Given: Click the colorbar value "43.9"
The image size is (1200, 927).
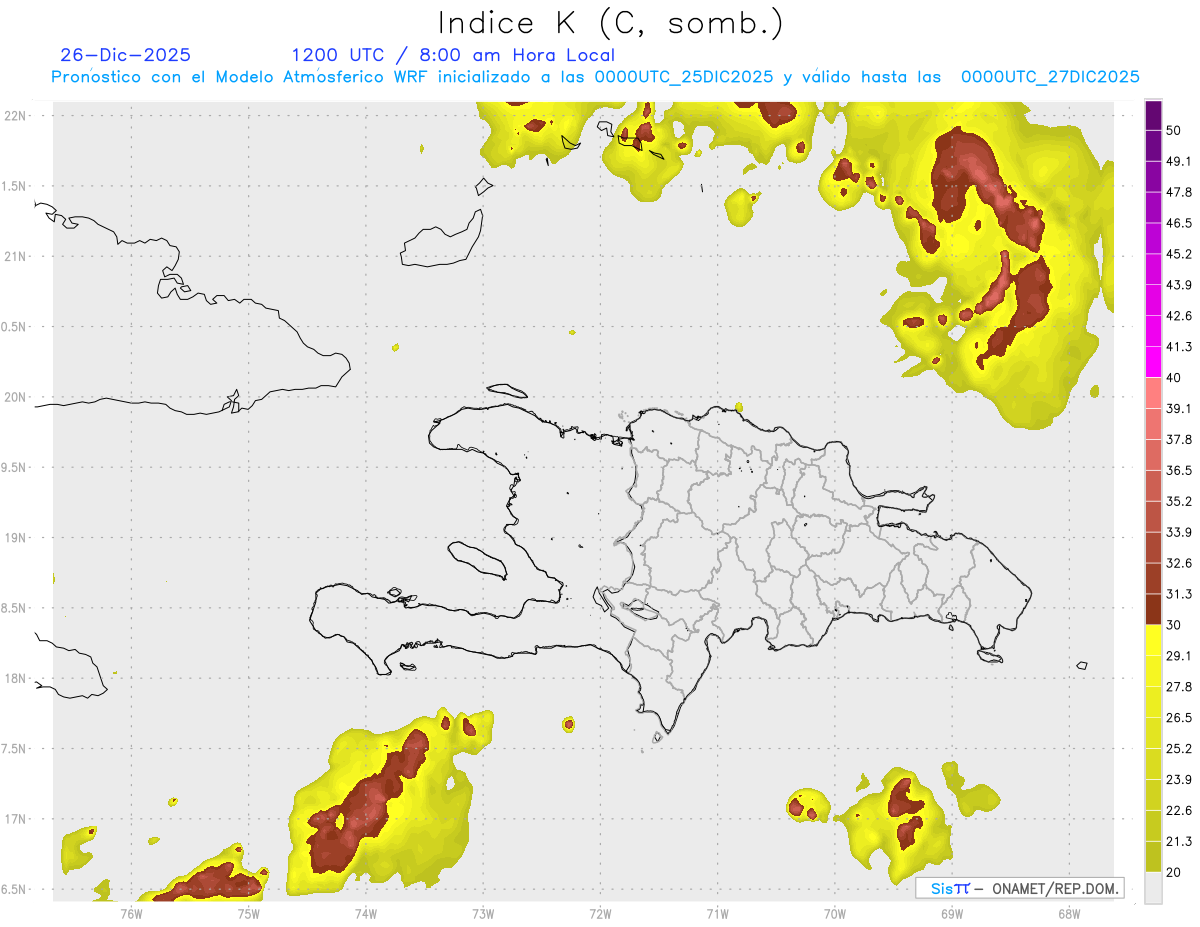Looking at the screenshot, I should click(x=1179, y=285).
